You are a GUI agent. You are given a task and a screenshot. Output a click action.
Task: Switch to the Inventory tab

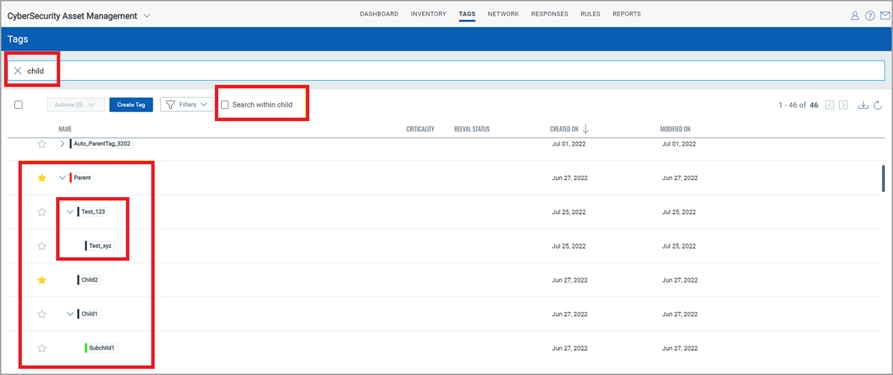[x=428, y=14]
